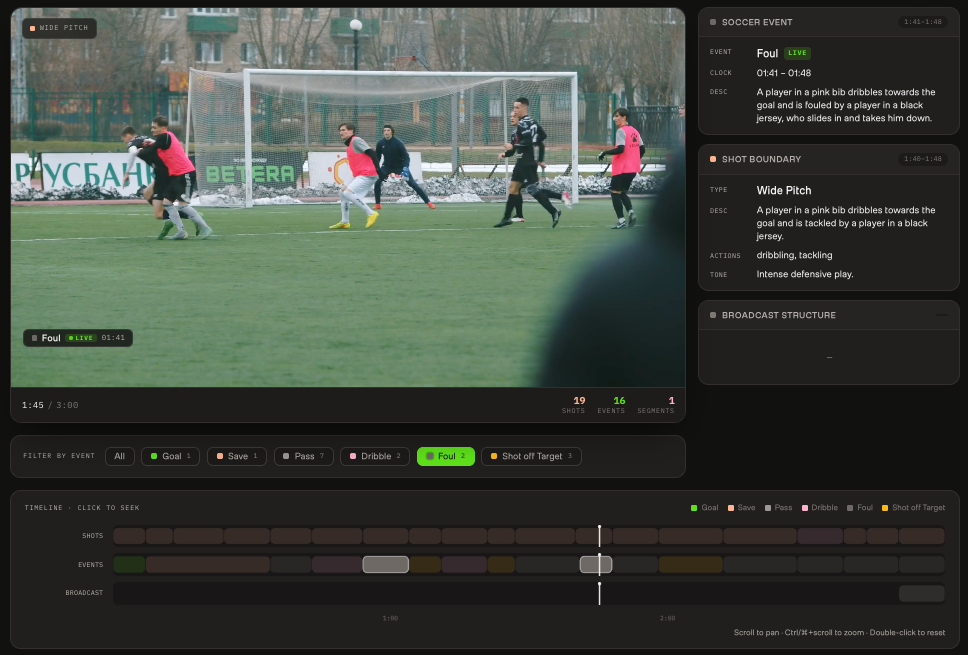Viewport: 968px width, 655px height.
Task: Click the WIDE PITCH badge on video
Action: (x=59, y=28)
